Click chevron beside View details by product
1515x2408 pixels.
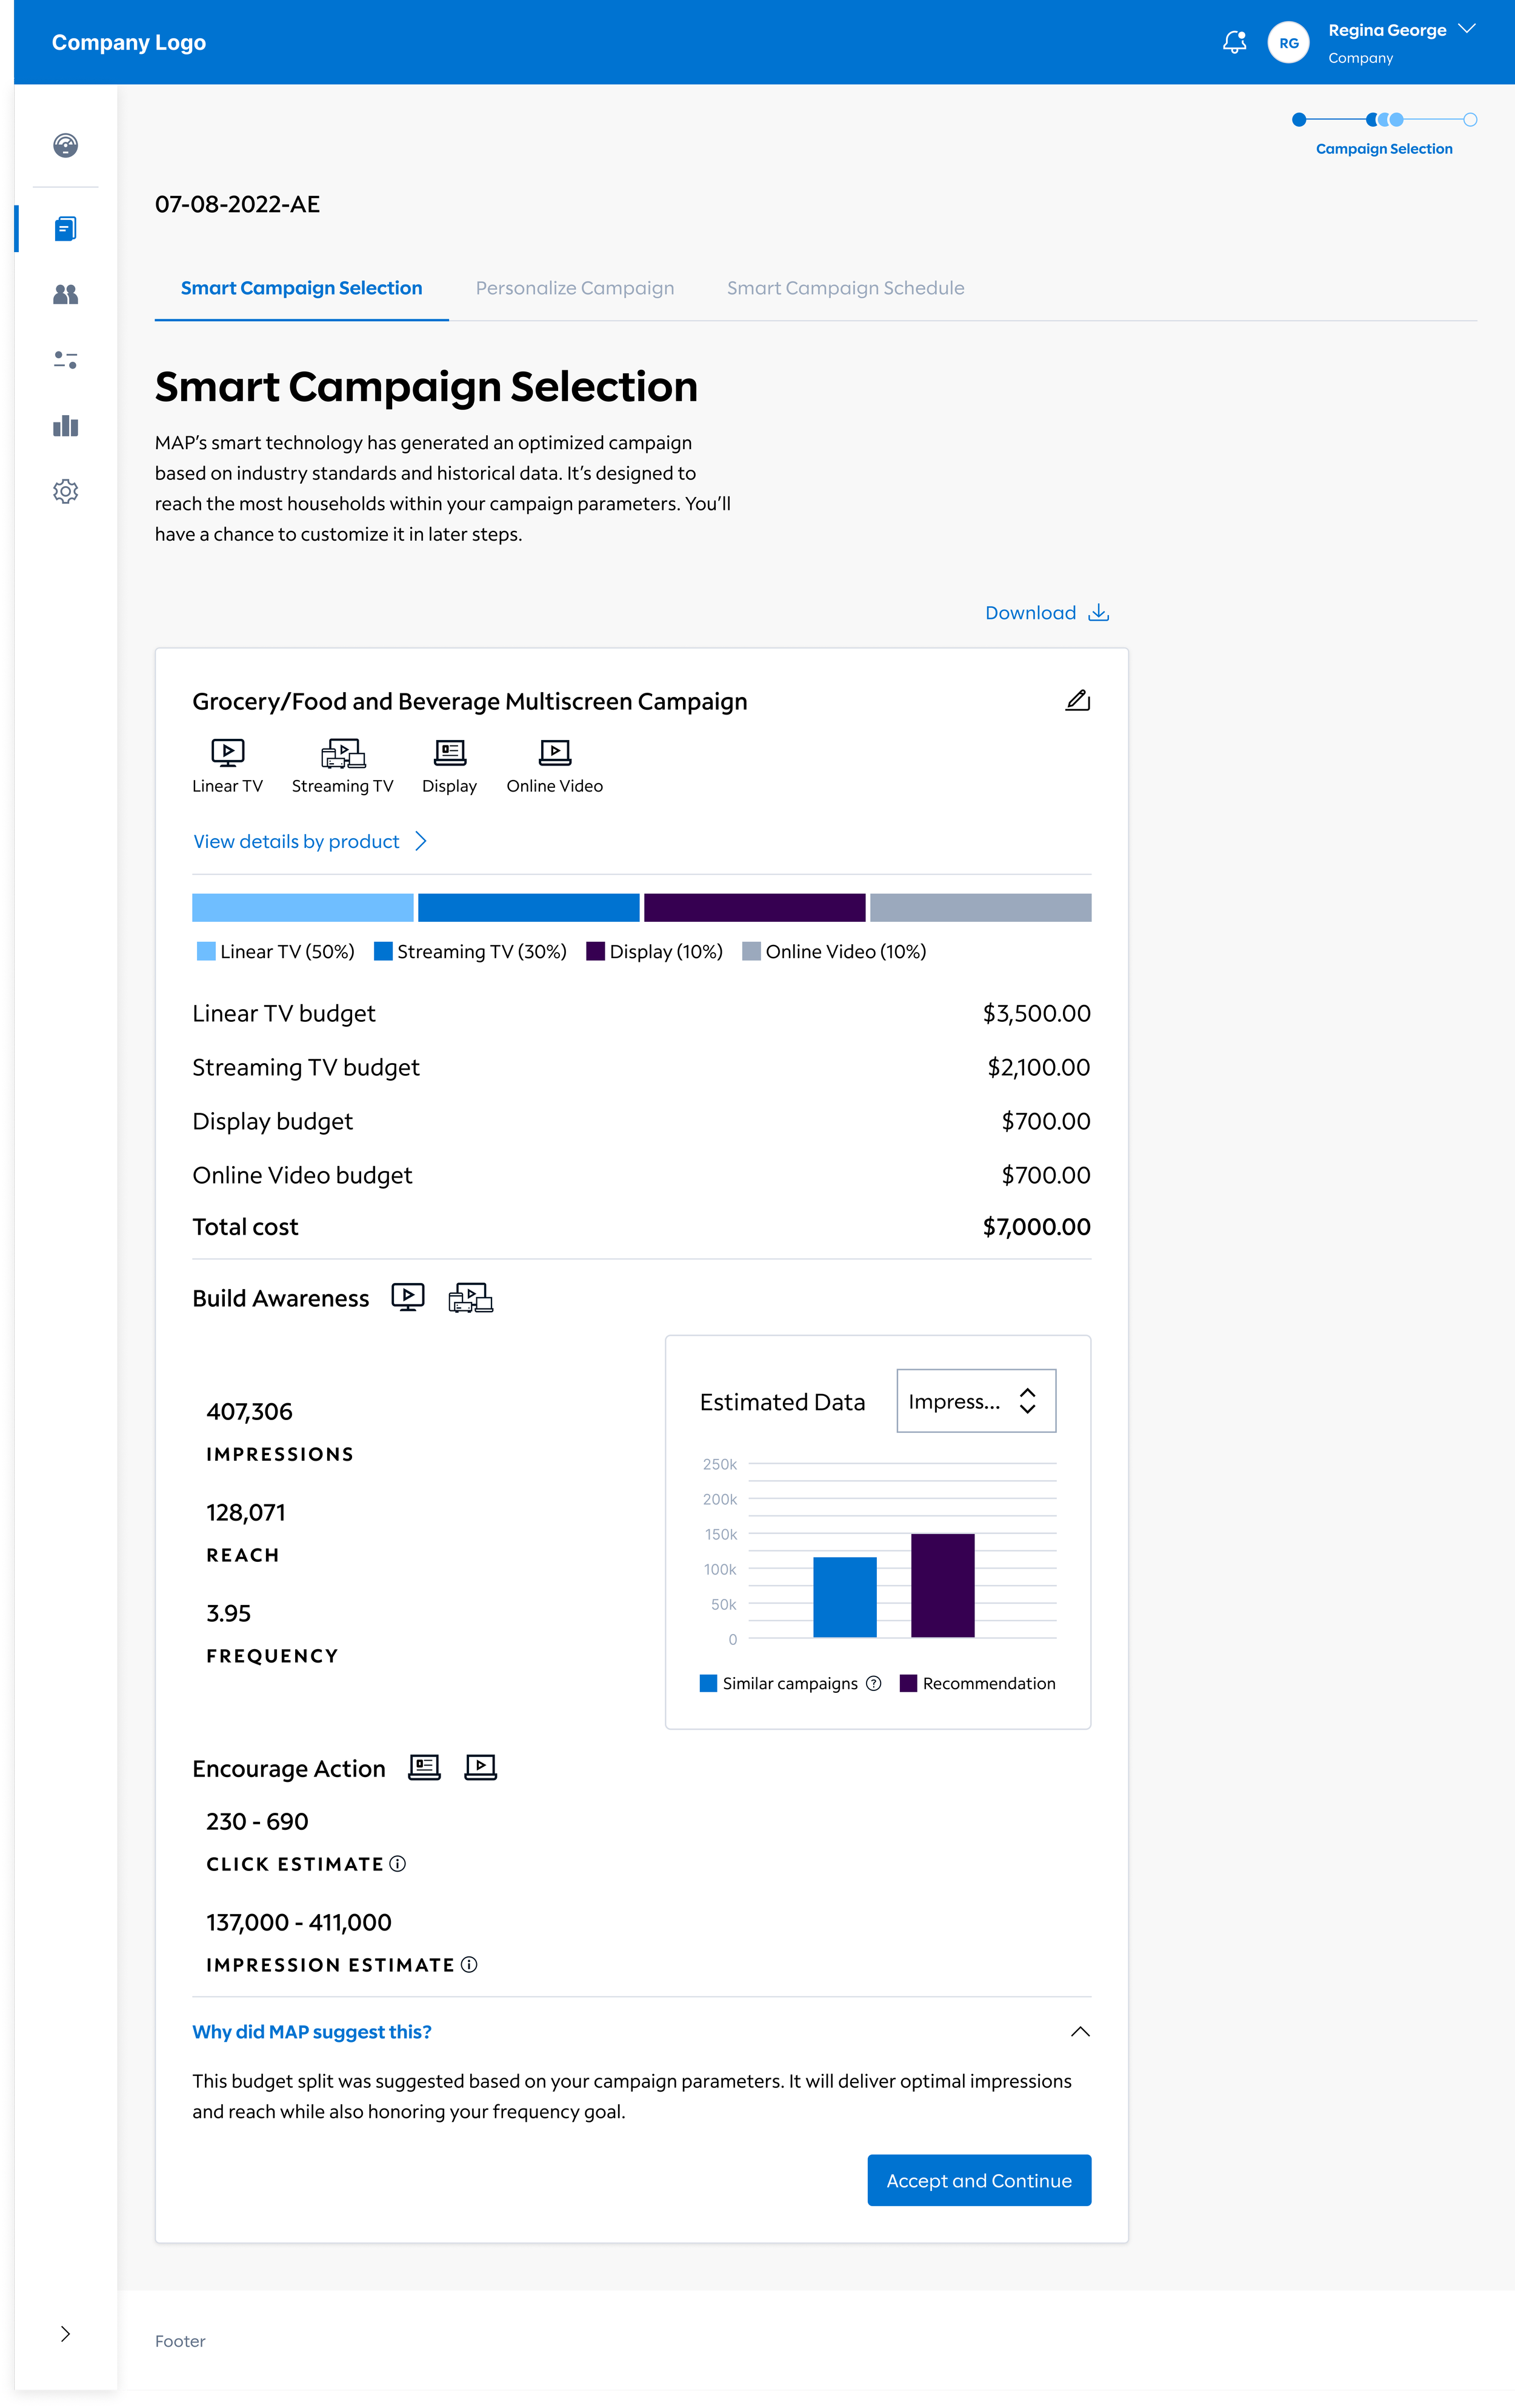pos(421,841)
